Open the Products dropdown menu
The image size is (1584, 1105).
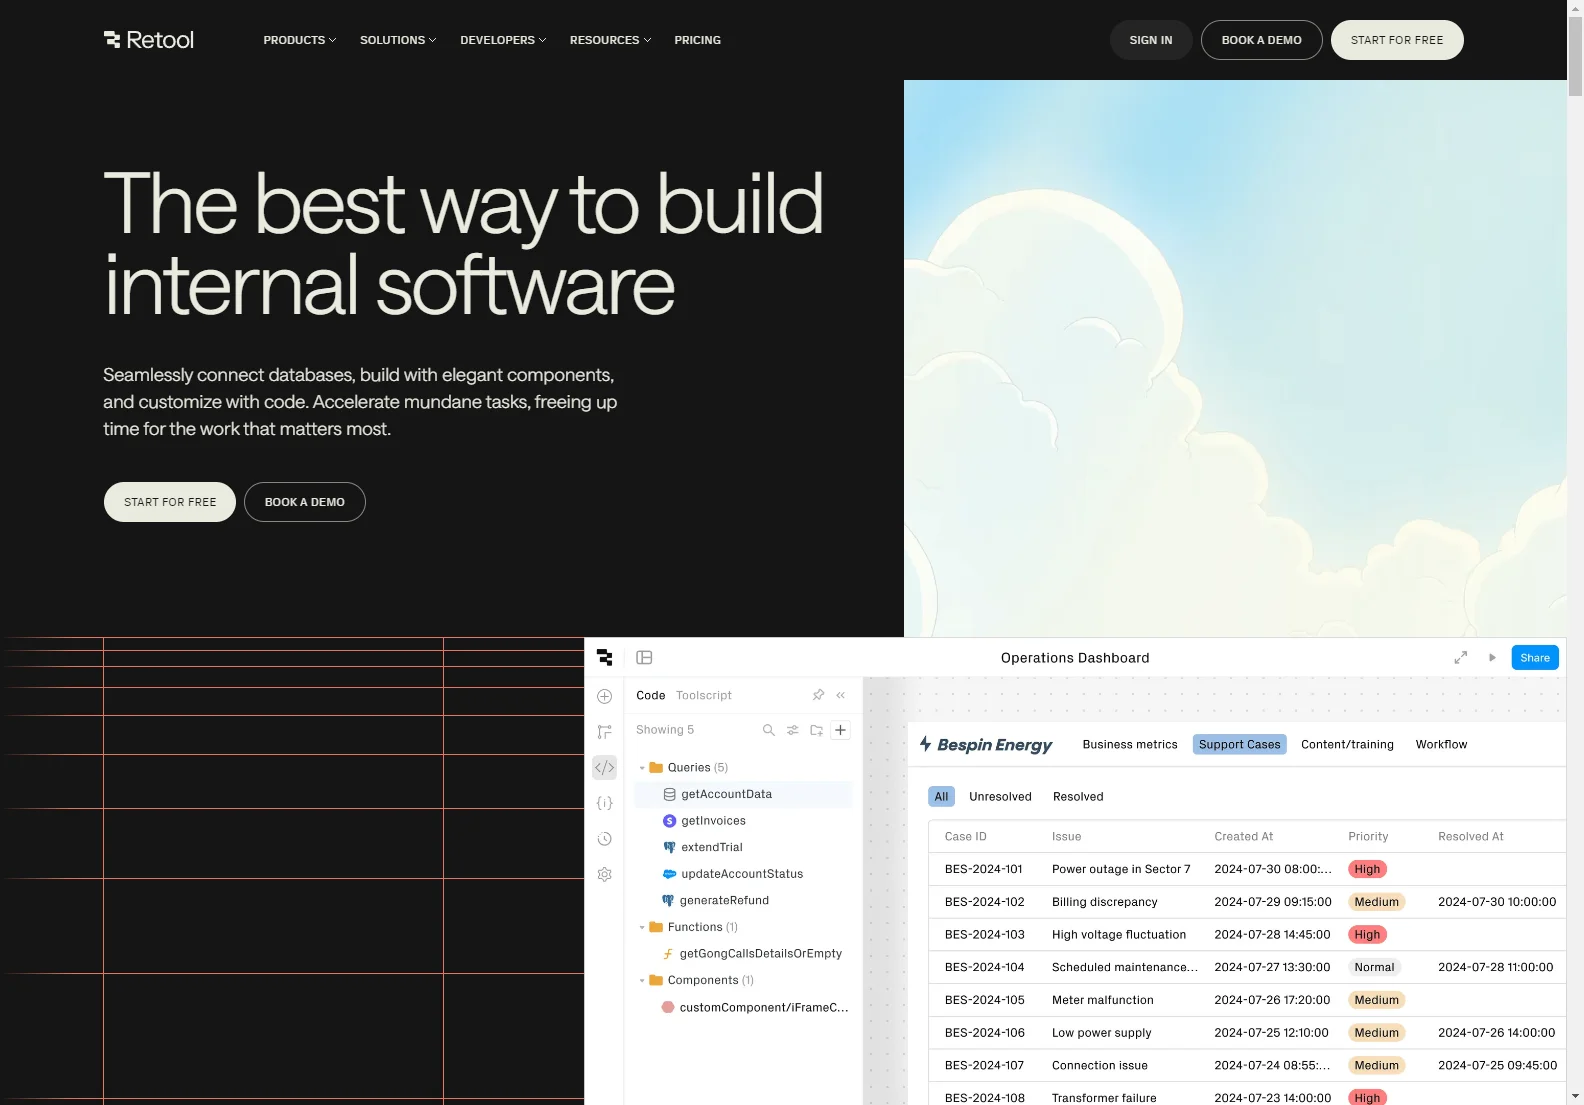[x=299, y=40]
